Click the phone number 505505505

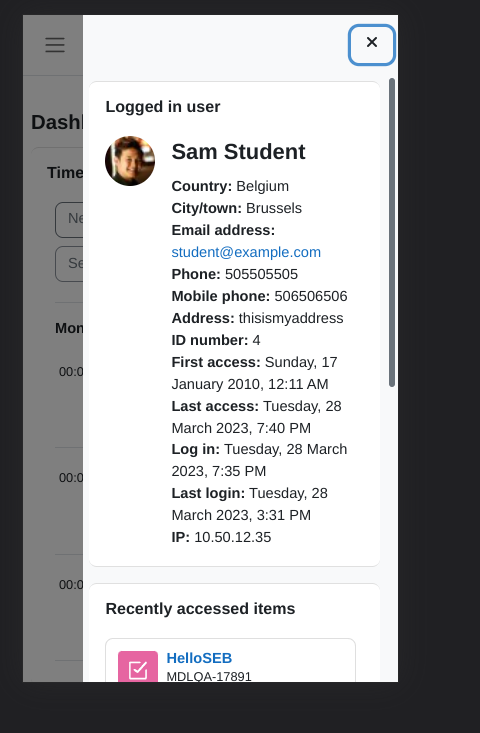click(x=261, y=274)
